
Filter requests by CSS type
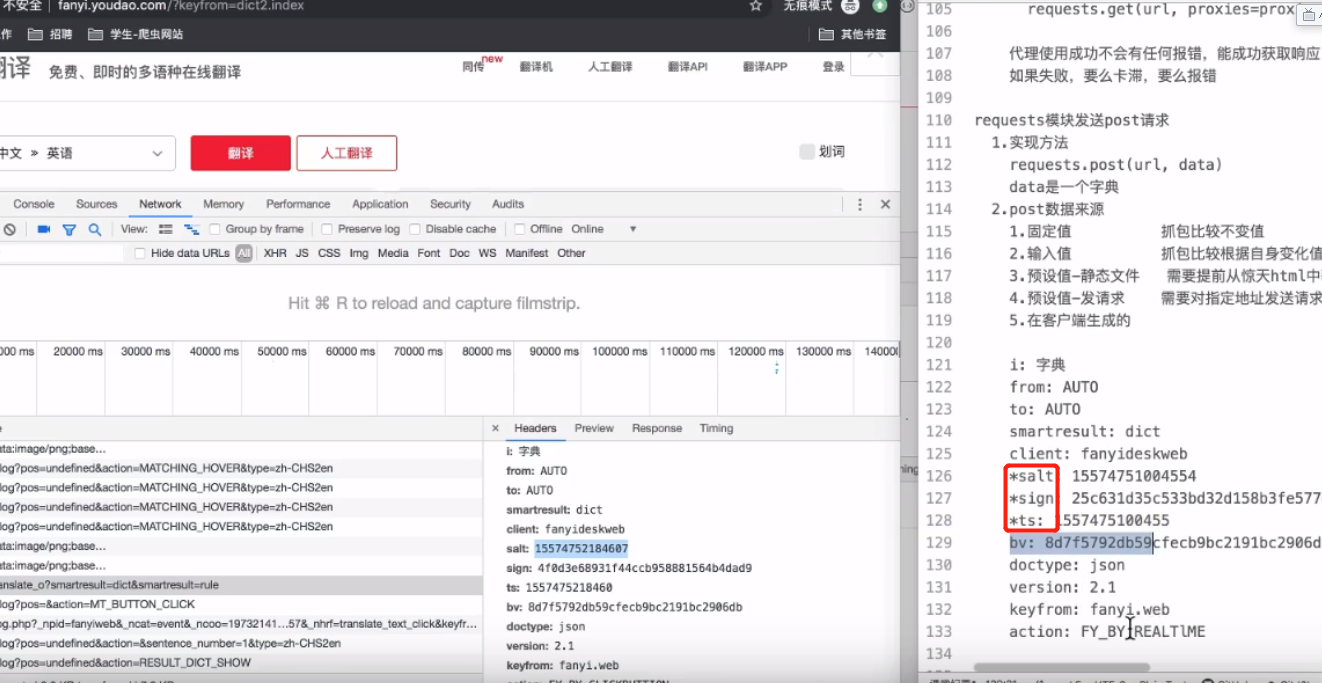329,253
